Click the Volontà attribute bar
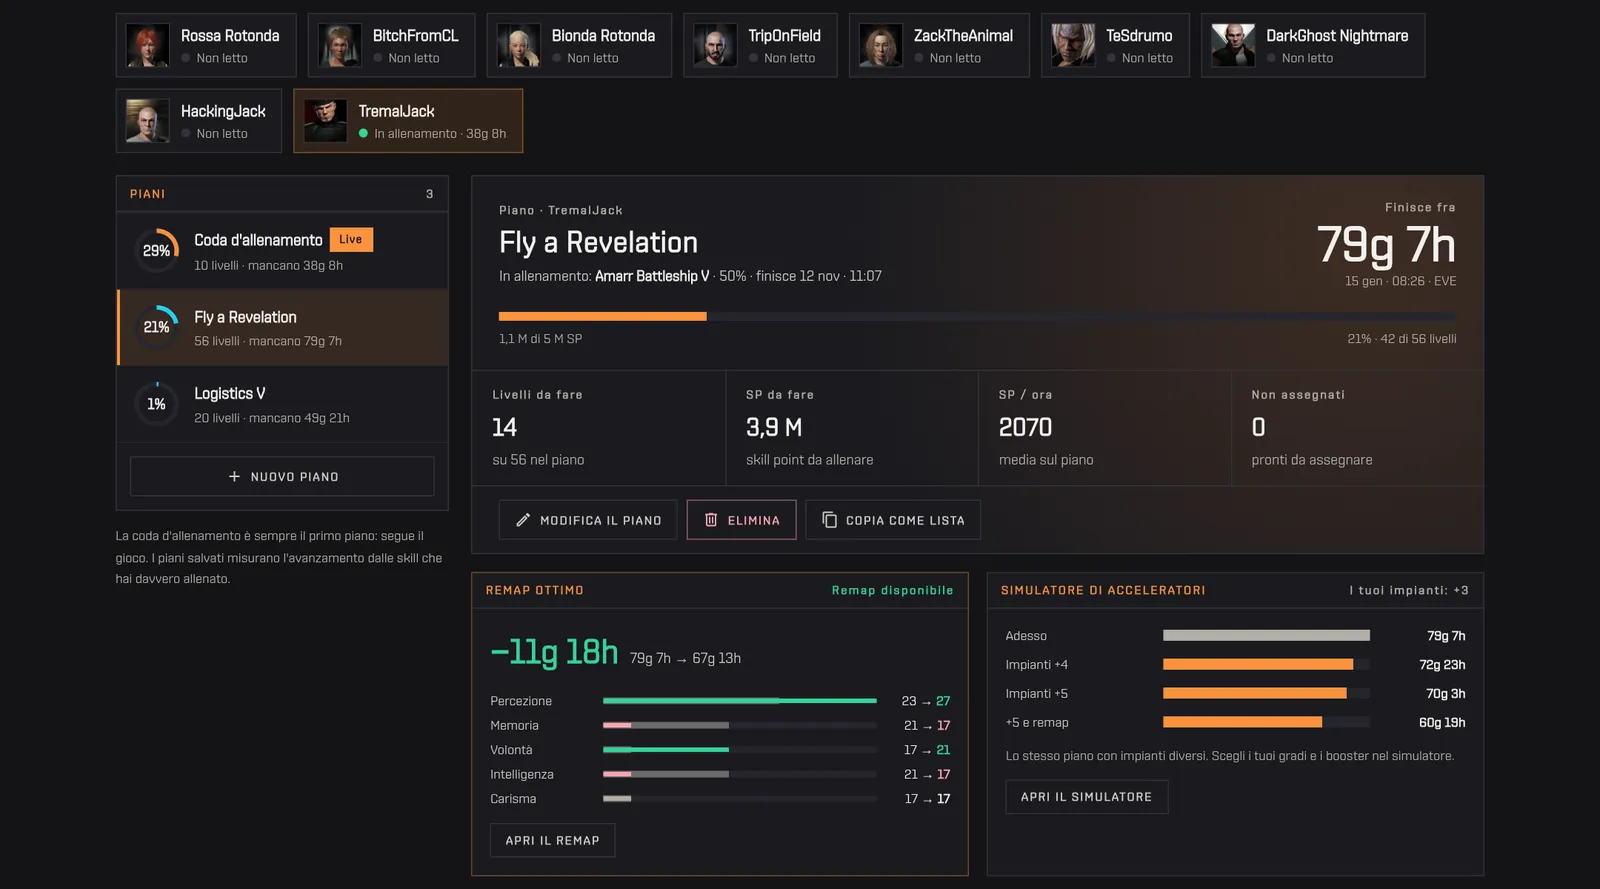Viewport: 1600px width, 889px height. tap(740, 750)
